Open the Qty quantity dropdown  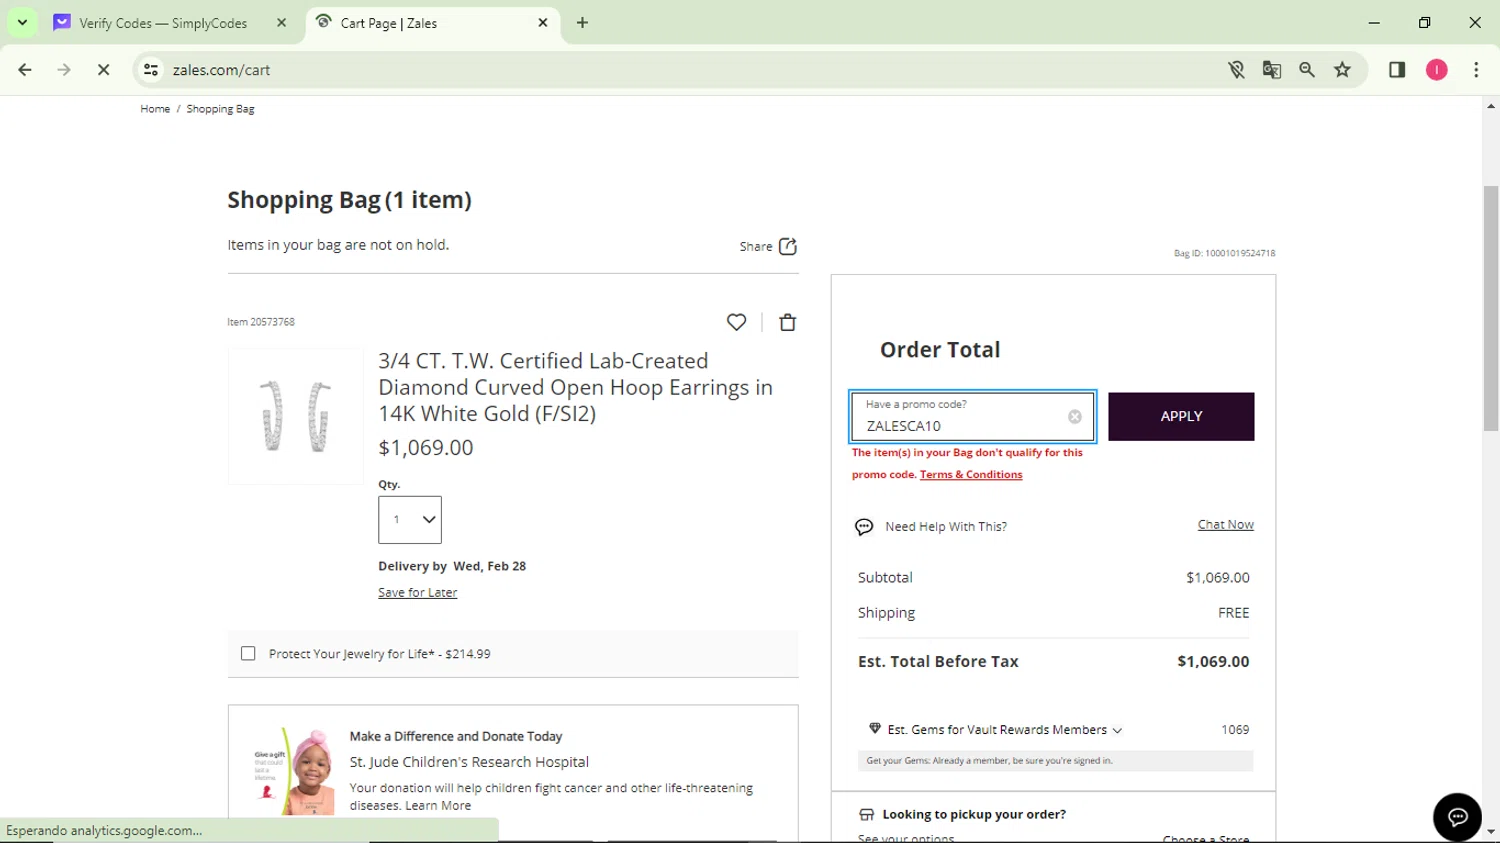tap(410, 520)
